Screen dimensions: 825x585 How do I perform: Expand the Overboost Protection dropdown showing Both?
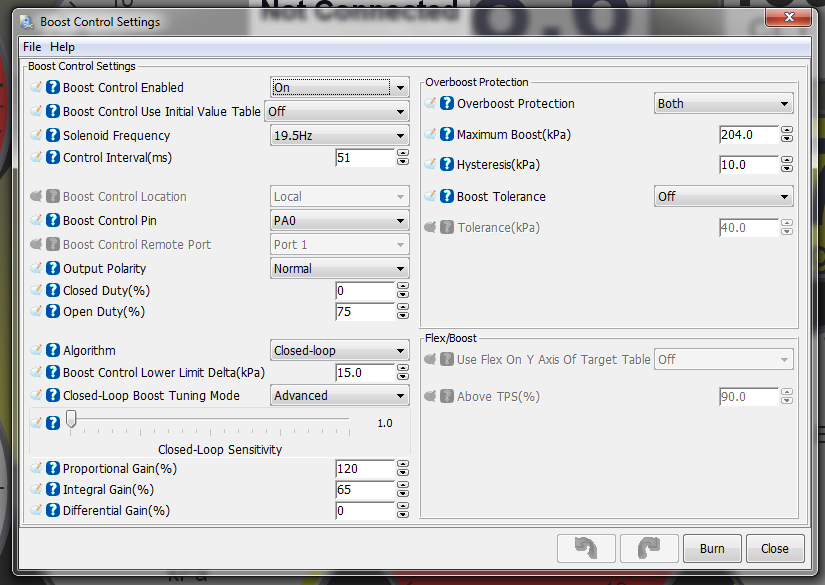pyautogui.click(x=723, y=103)
